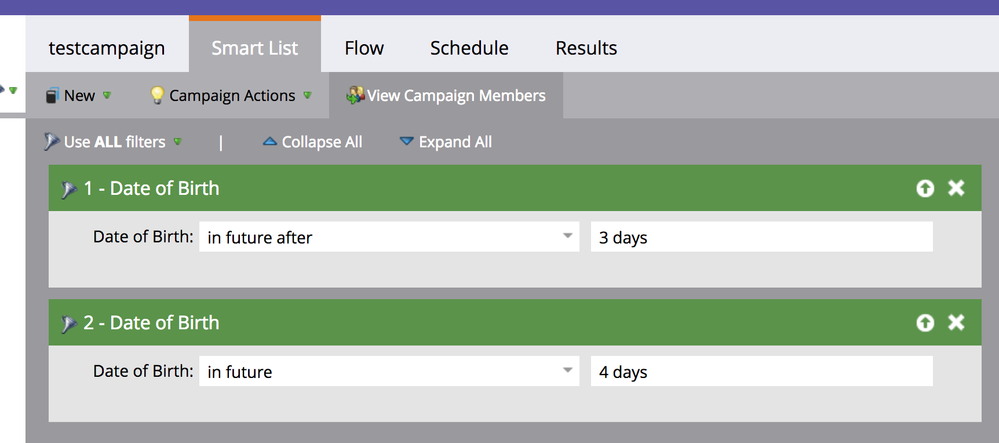Switch to the Flow tab
999x443 pixels.
point(364,48)
